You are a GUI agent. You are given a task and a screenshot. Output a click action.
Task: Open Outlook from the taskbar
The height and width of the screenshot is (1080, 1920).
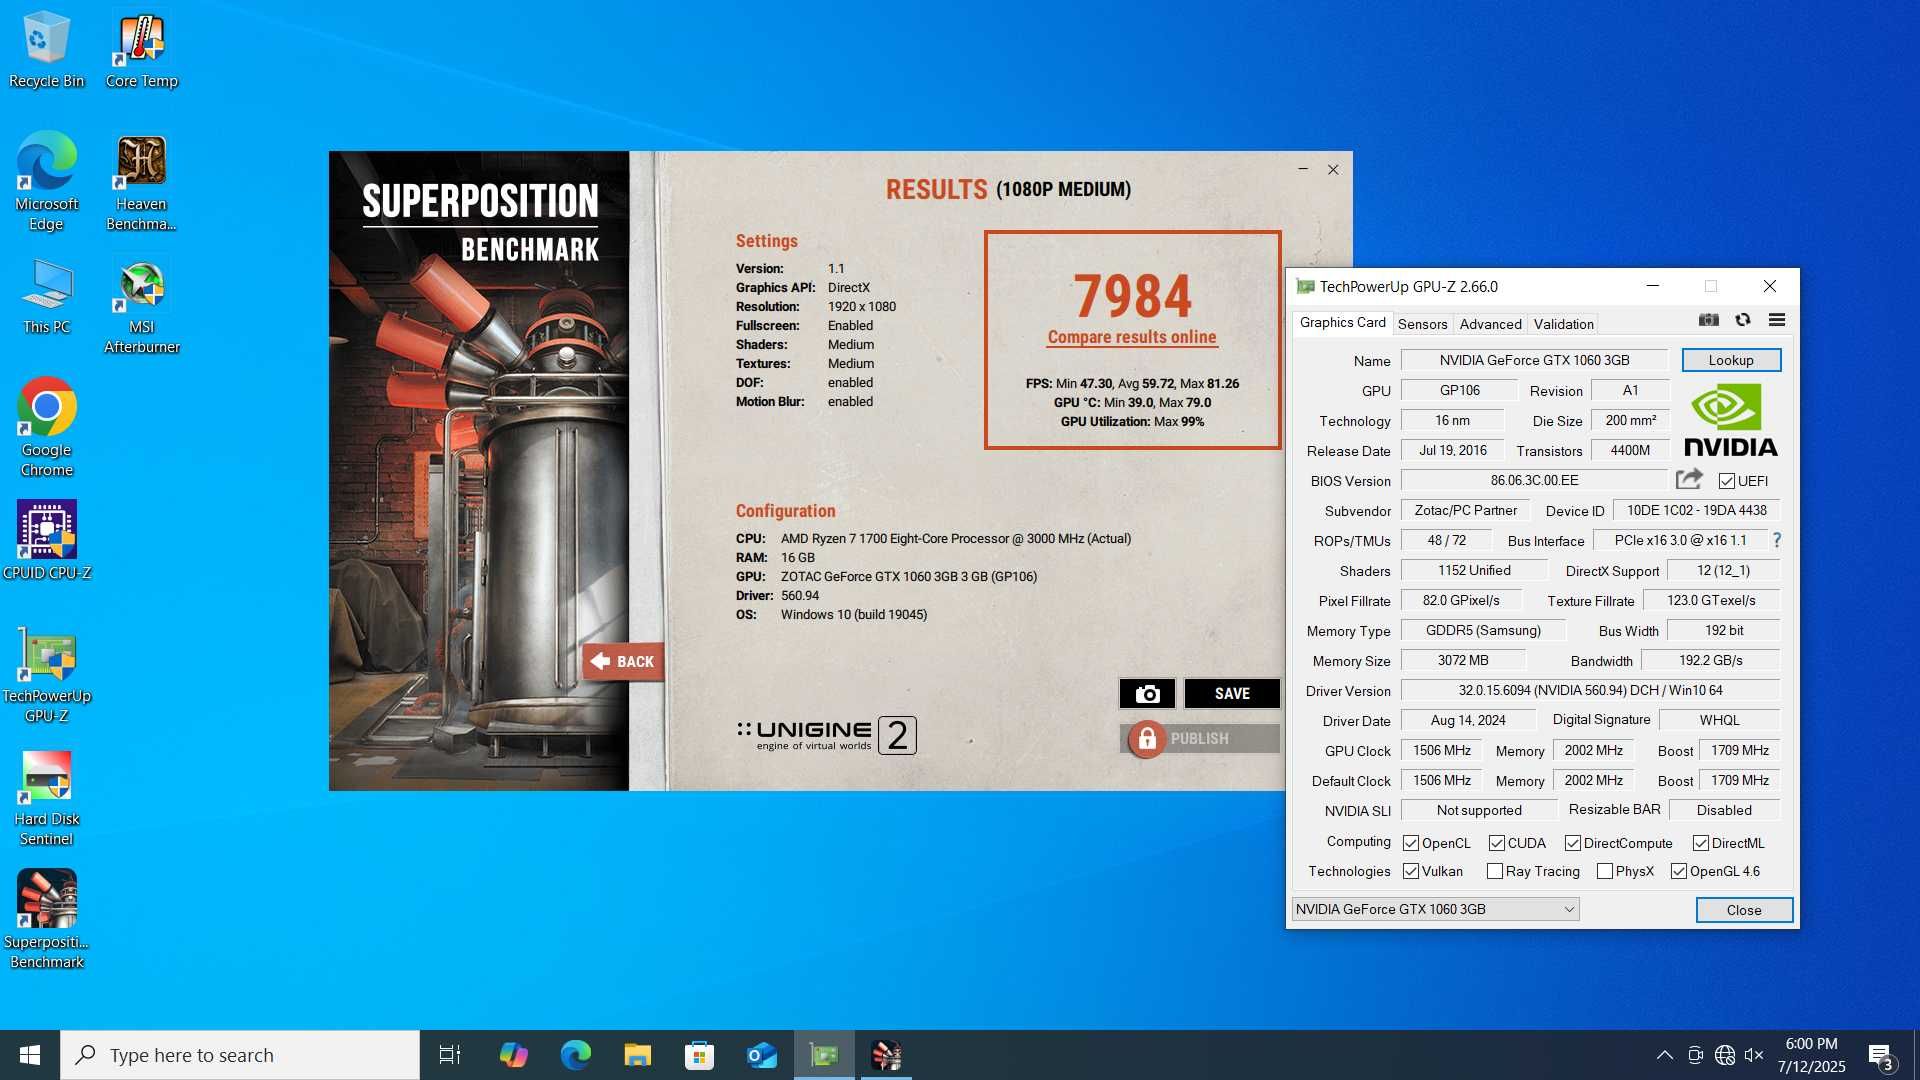[x=761, y=1055]
